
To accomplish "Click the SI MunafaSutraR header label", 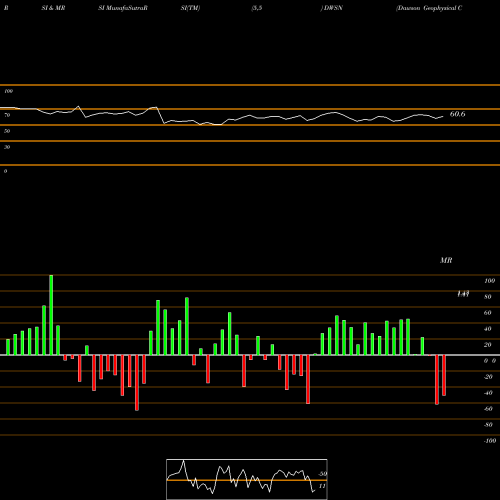I will [123, 8].
